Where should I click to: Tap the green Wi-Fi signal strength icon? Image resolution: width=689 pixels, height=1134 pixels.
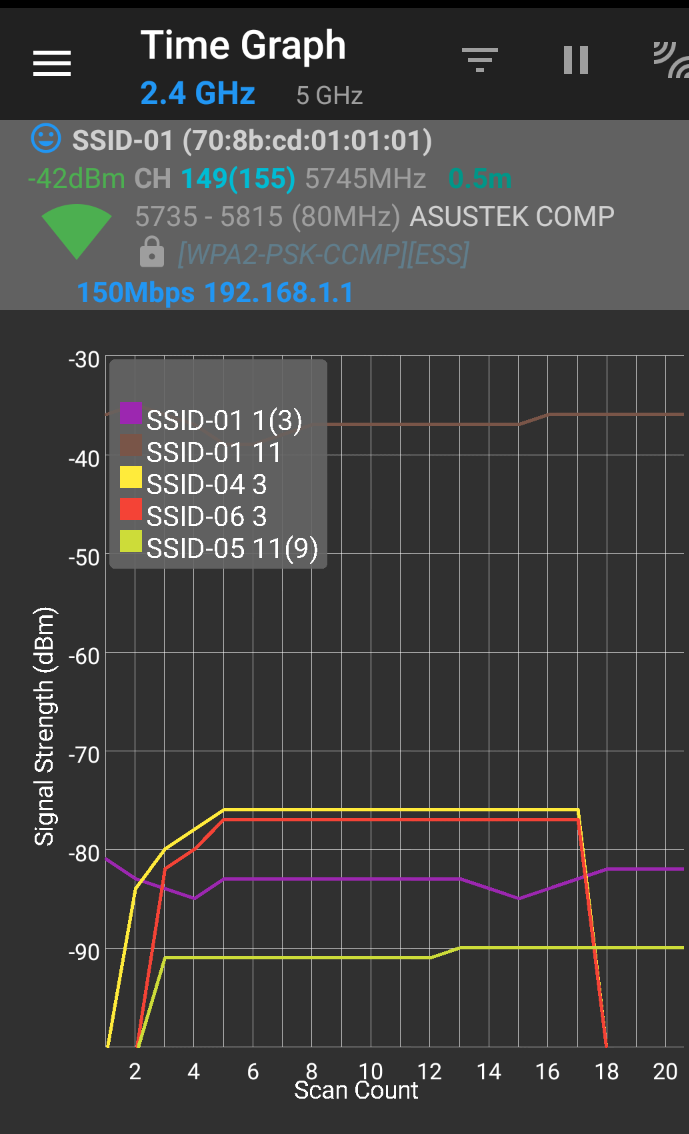[76, 231]
